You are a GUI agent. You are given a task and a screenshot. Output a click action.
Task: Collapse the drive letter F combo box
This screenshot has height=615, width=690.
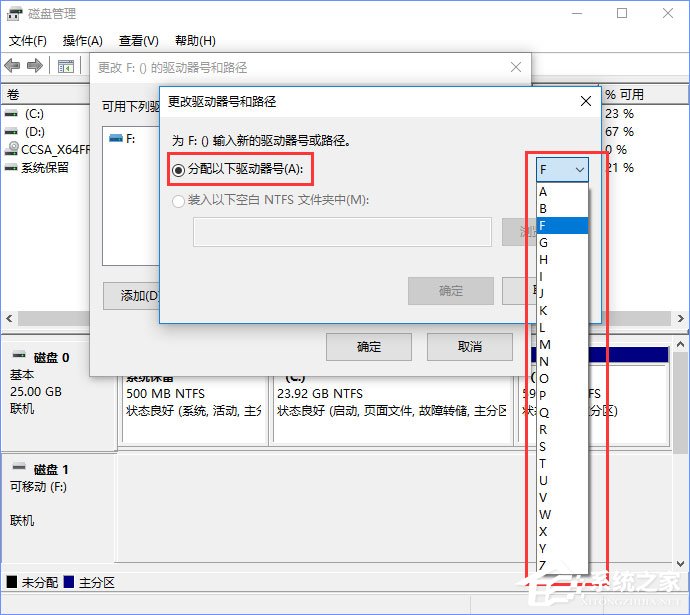562,169
